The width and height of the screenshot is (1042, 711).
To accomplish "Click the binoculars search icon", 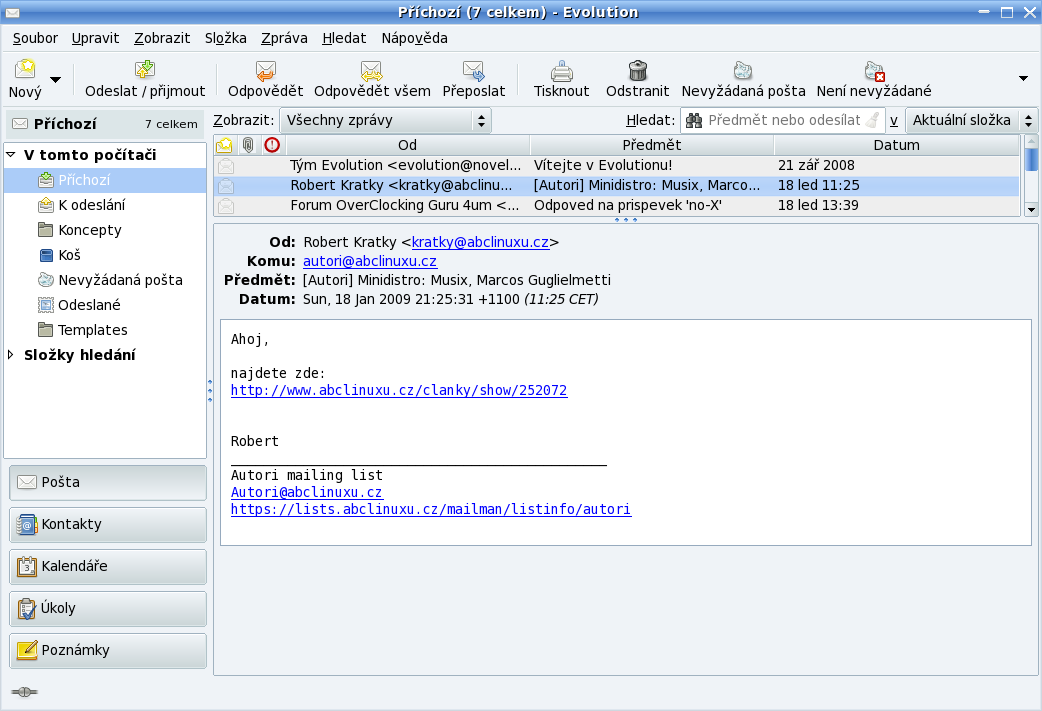I will 694,120.
